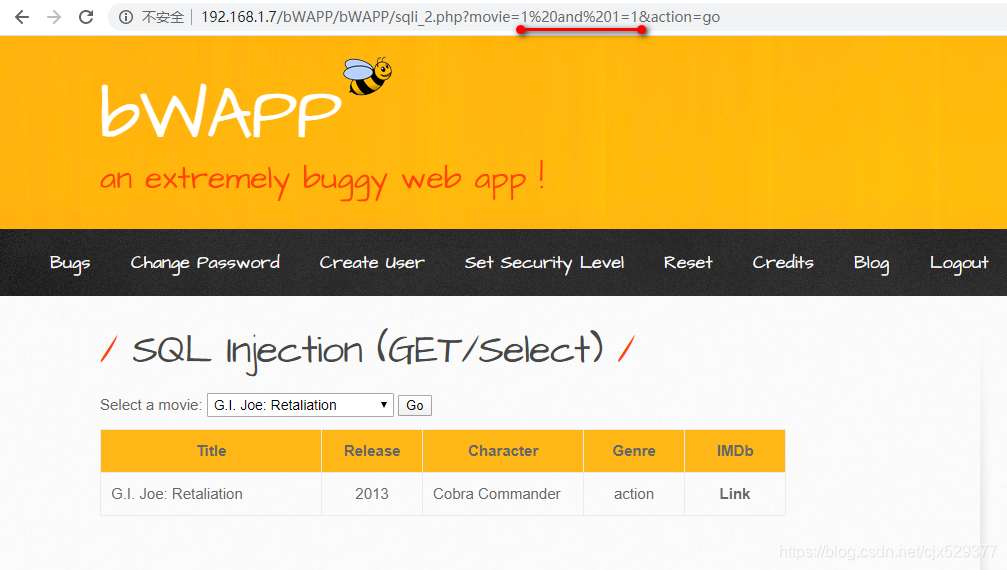Click the Genre column header

[x=634, y=451]
